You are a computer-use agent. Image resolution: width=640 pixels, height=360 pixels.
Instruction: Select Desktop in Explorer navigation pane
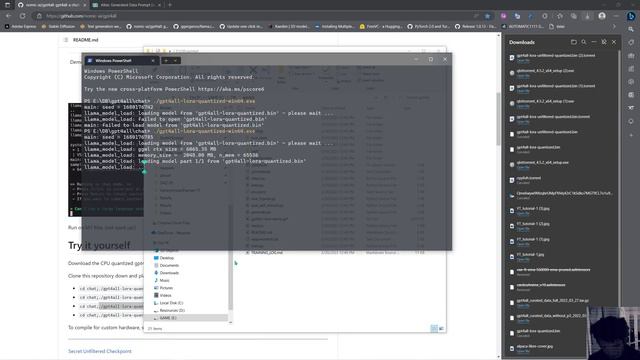tap(167, 258)
